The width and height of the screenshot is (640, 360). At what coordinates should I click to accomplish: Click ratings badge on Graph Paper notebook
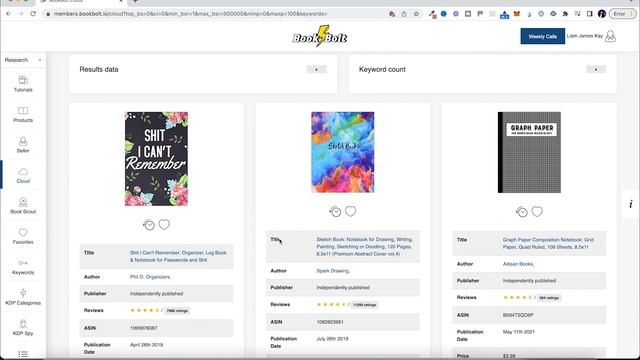[x=549, y=298]
